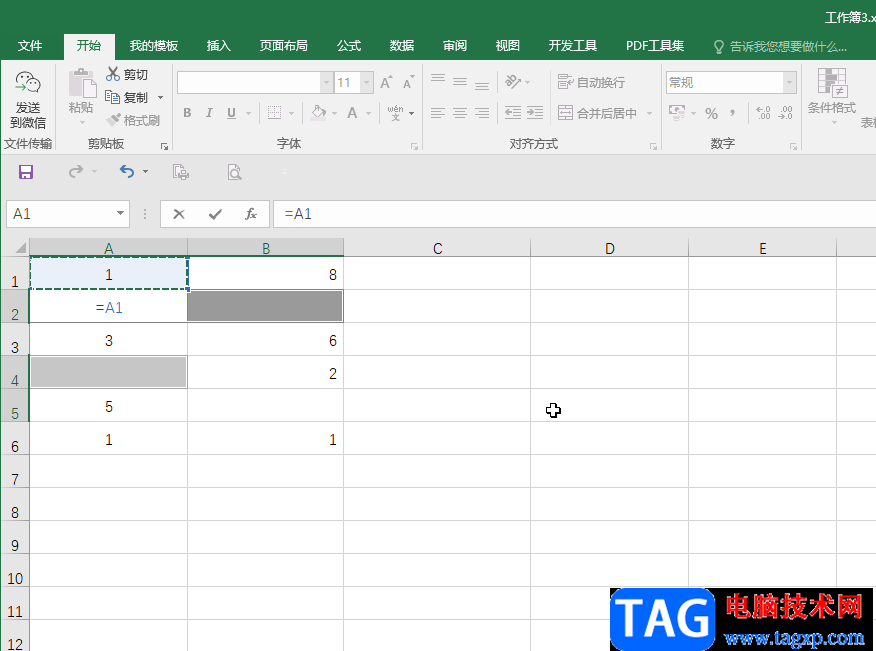Screen dimensions: 876x651
Task: Switch to PDF工具集 tab
Action: pos(655,46)
